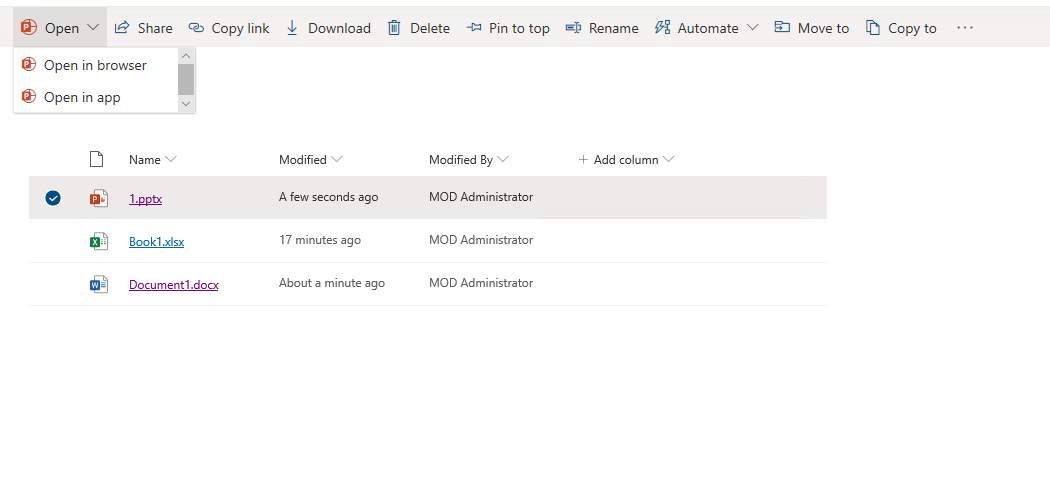Click the Pin to top pin icon

pos(474,27)
